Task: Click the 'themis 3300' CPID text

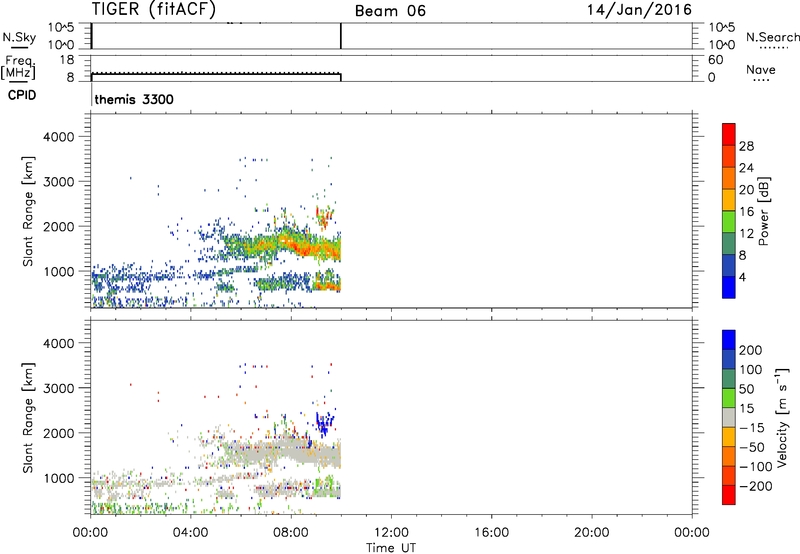Action: pyautogui.click(x=134, y=99)
